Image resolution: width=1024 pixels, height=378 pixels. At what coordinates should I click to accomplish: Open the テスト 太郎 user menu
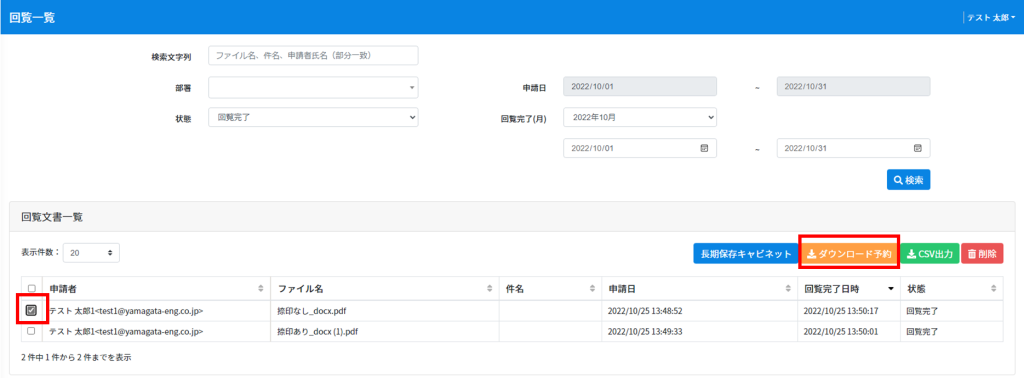[991, 18]
